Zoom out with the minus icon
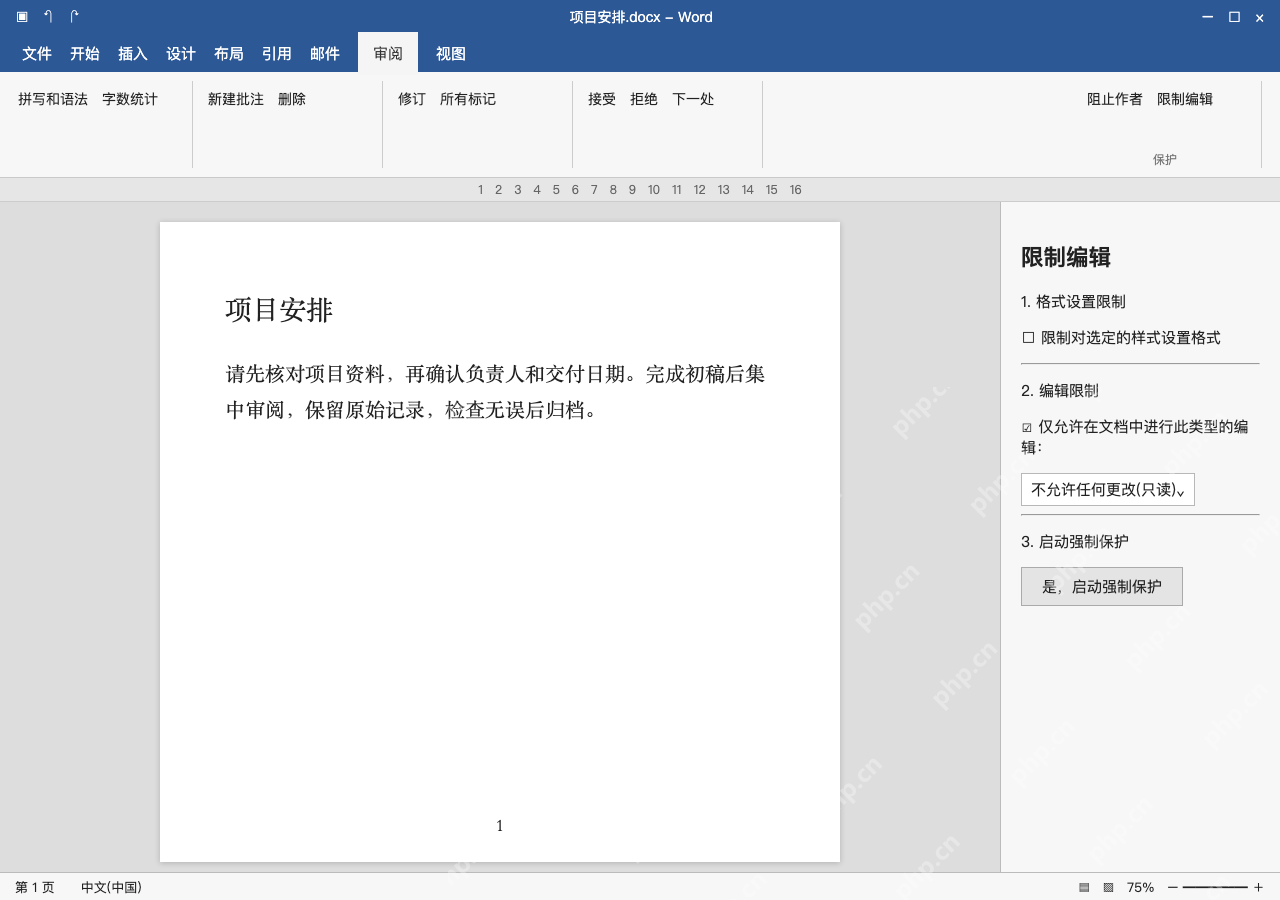The height and width of the screenshot is (900, 1280). [1173, 887]
